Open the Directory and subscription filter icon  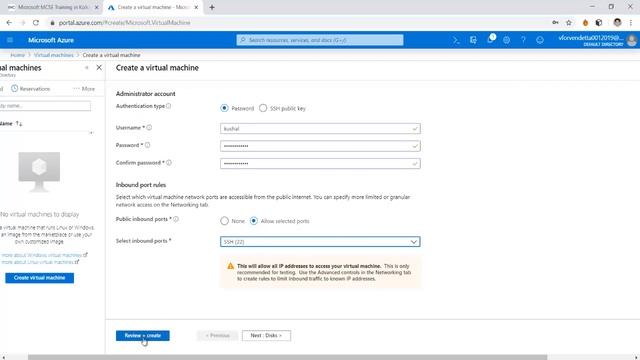pos(473,40)
